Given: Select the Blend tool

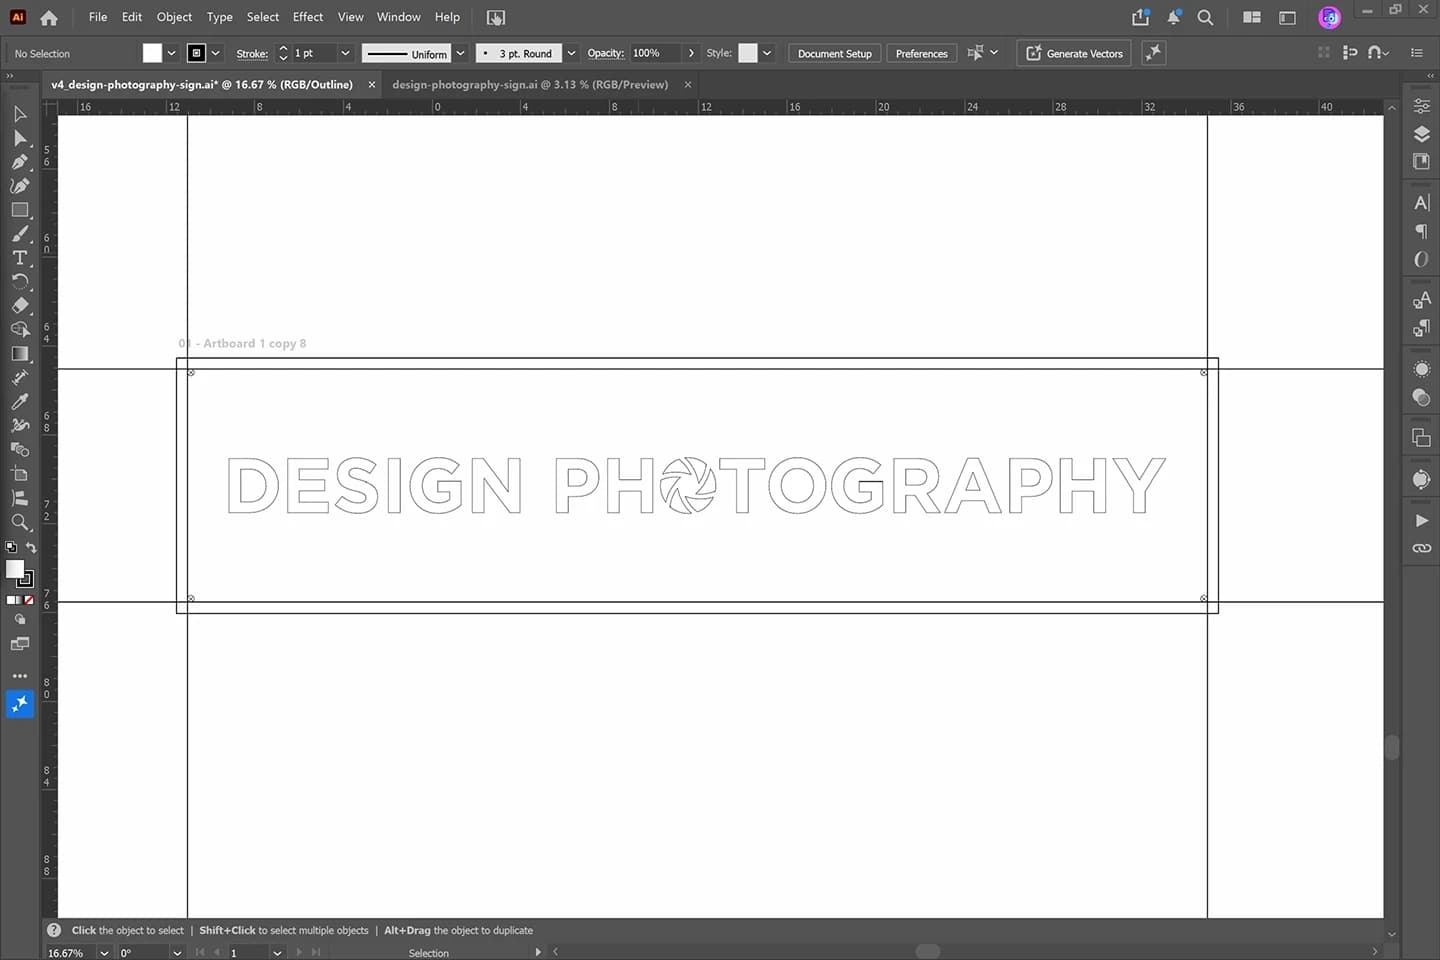Looking at the screenshot, I should pos(19,450).
